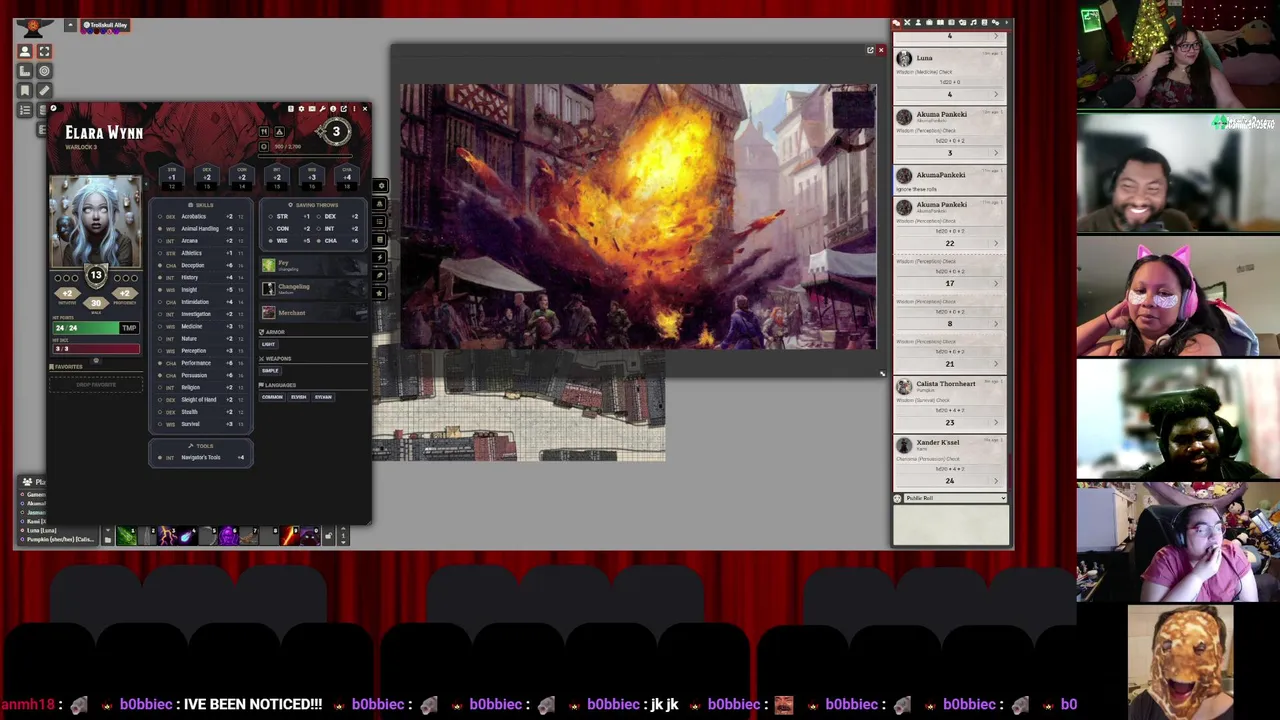
Task: Toggle WIS saving throw proficiency
Action: click(x=270, y=241)
